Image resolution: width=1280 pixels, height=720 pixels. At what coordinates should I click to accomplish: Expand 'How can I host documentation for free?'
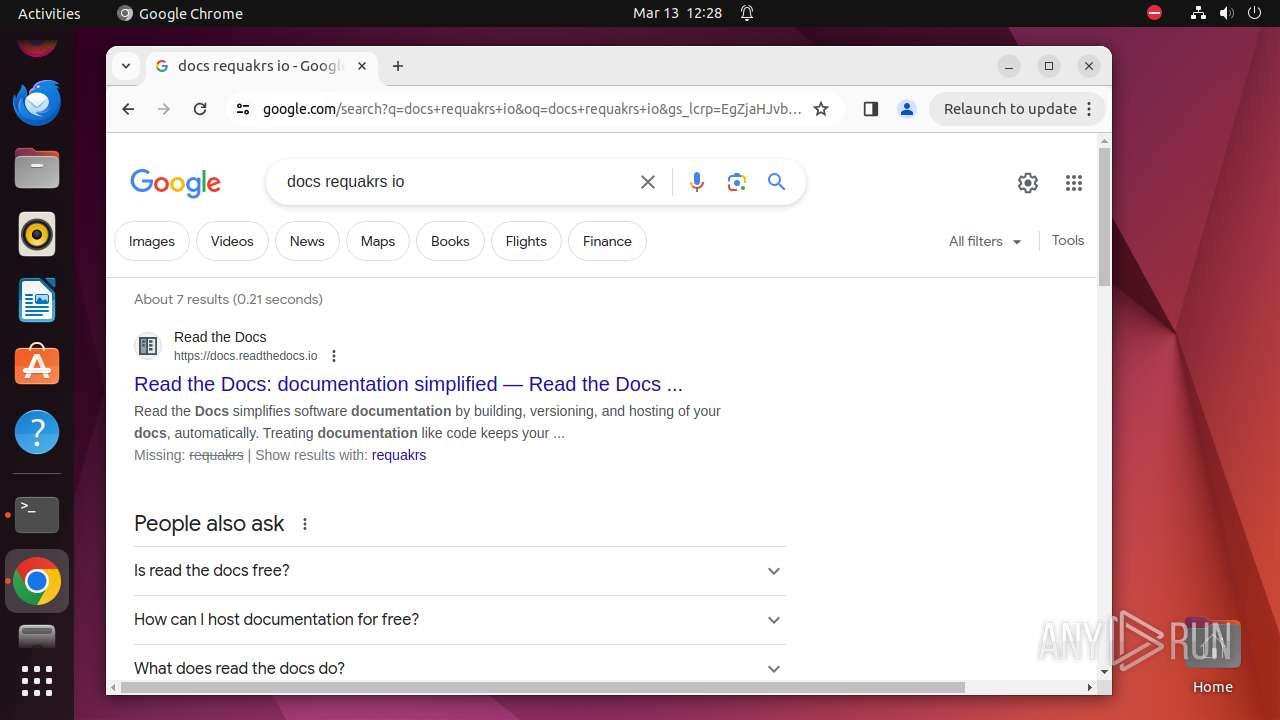click(460, 620)
